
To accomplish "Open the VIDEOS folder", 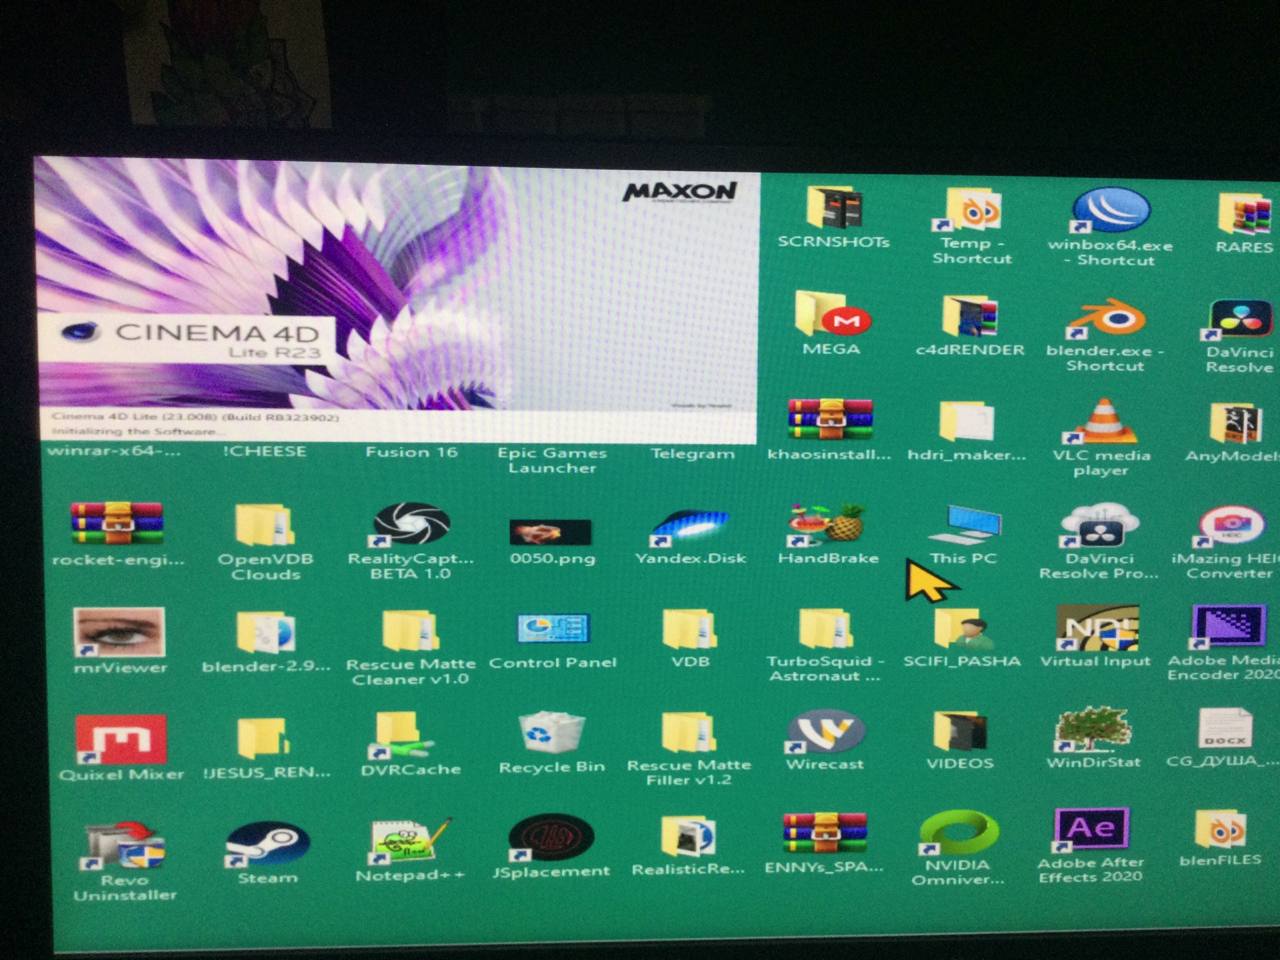I will pos(959,732).
